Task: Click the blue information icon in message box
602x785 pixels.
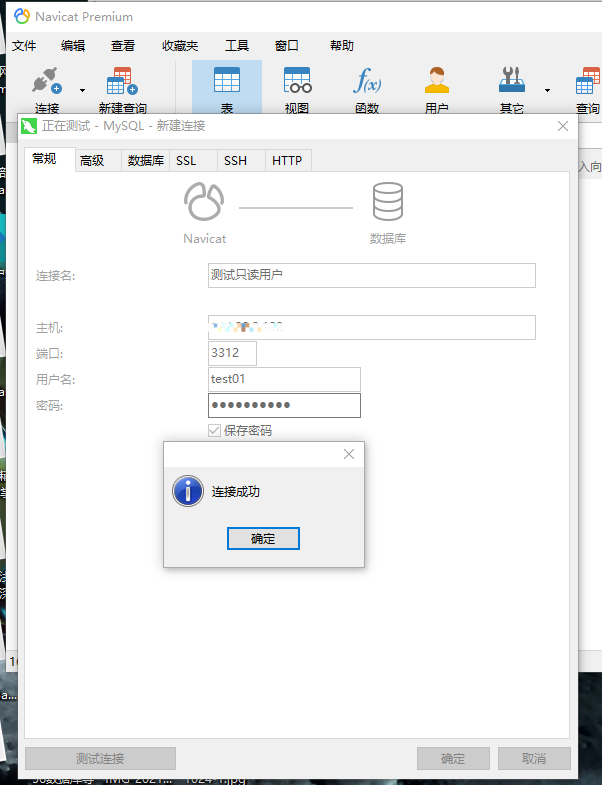Action: pyautogui.click(x=188, y=491)
